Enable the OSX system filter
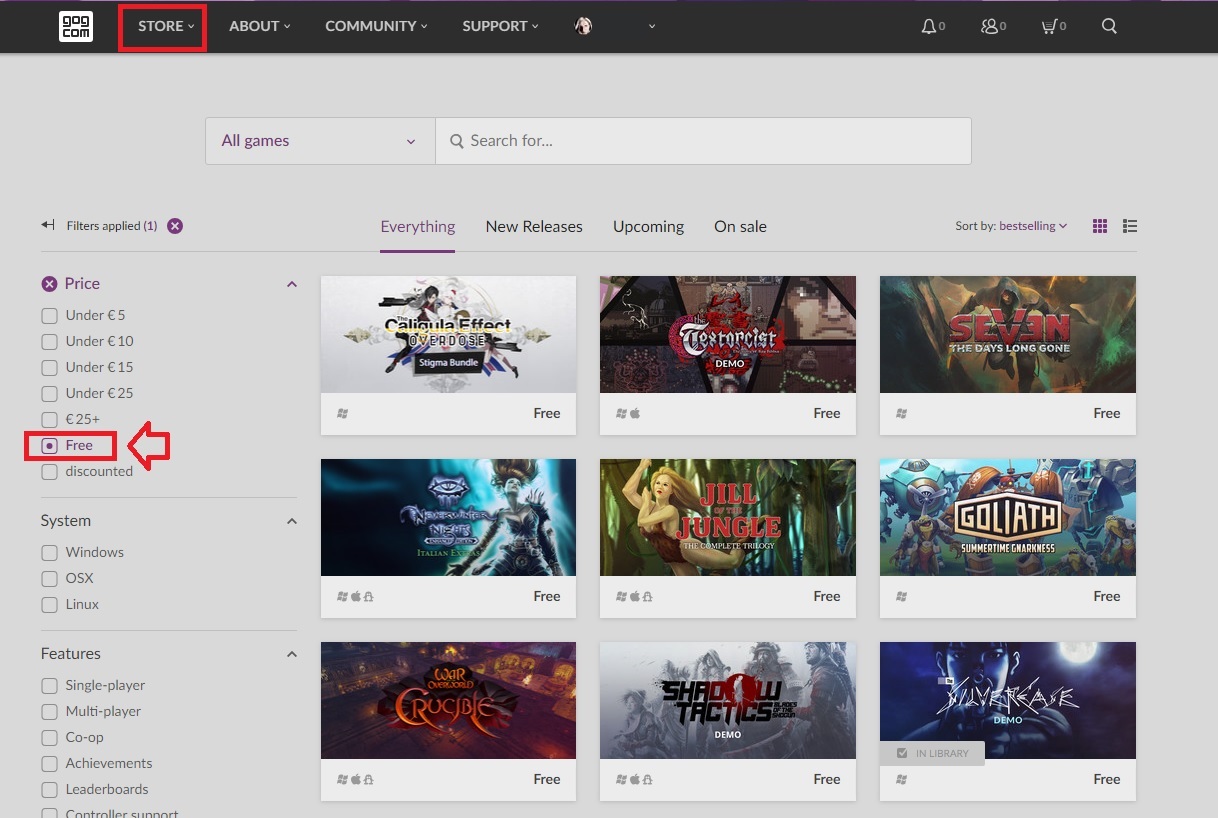The width and height of the screenshot is (1218, 818). click(49, 579)
